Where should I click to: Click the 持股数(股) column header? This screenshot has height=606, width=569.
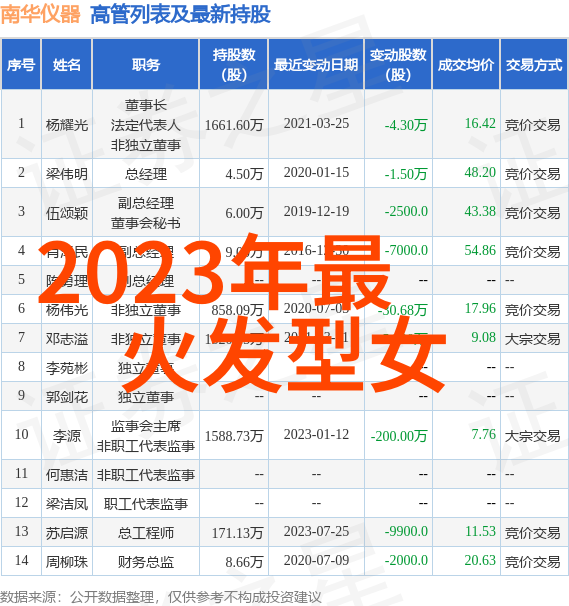(234, 65)
